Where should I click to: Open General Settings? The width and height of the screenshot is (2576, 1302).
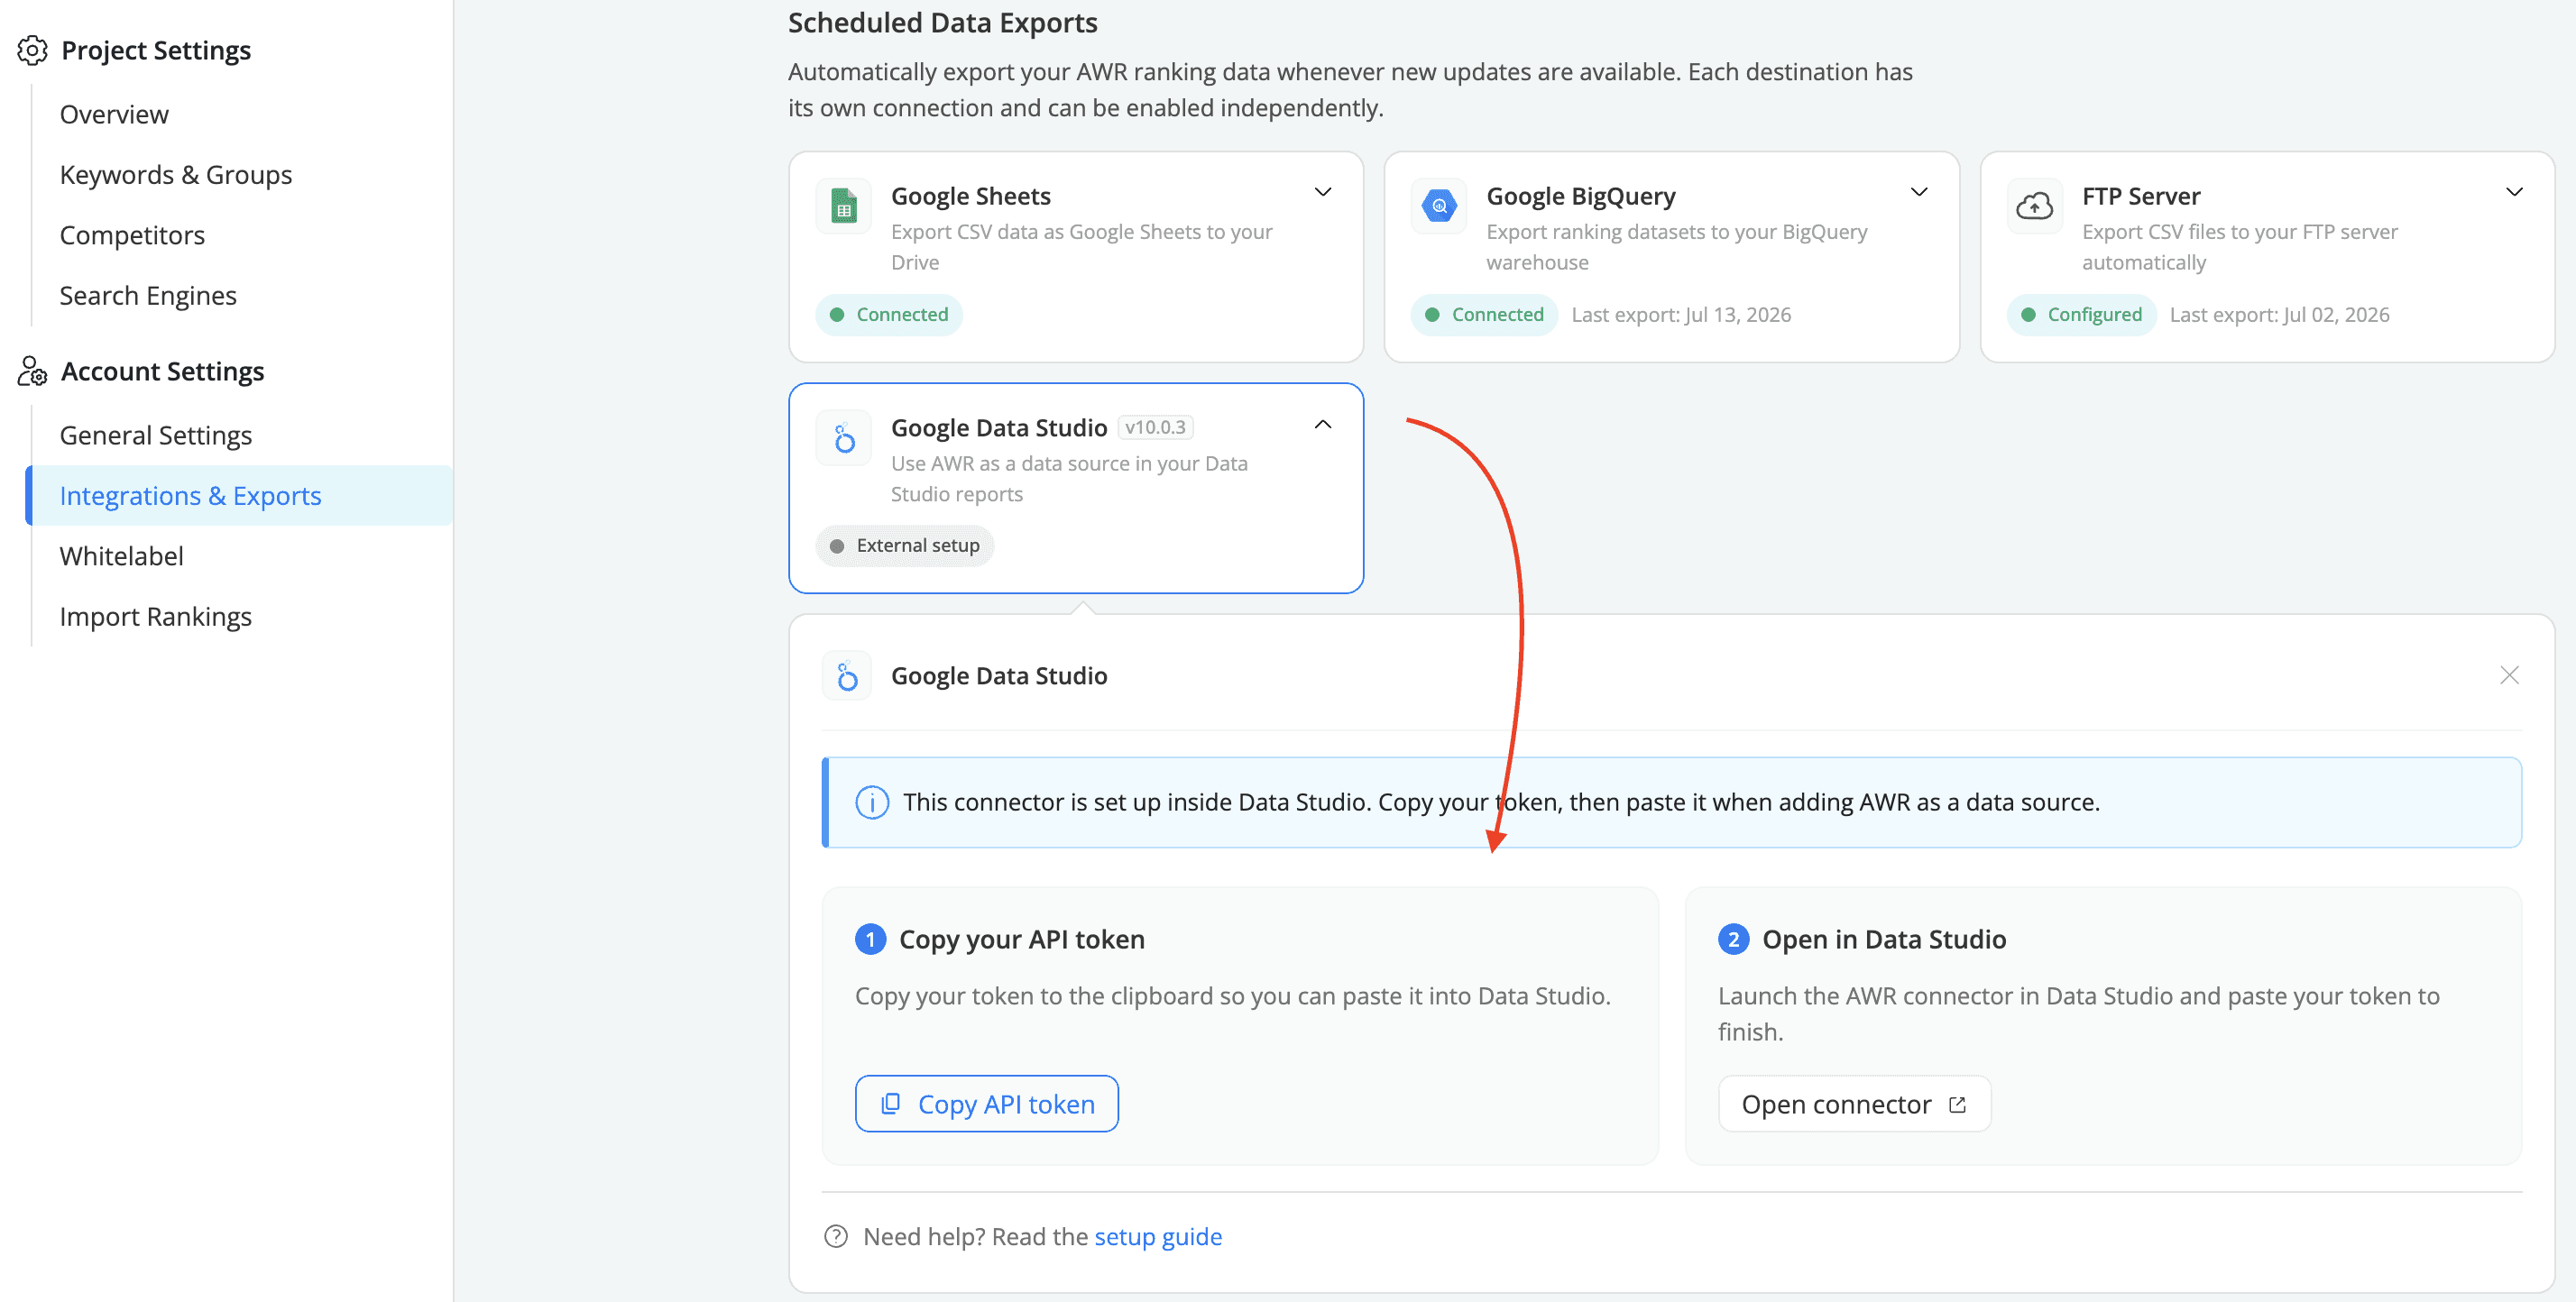tap(156, 435)
